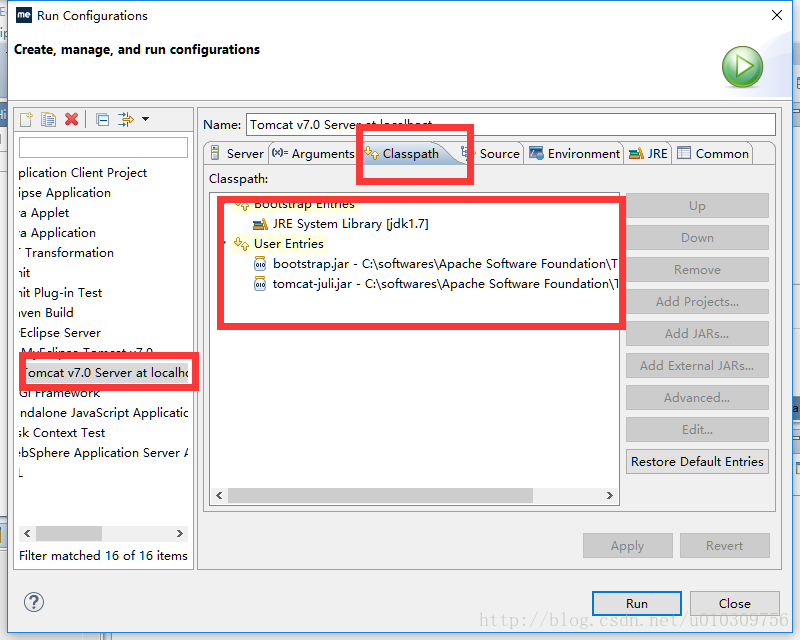Delete selected launch configuration with red X
The width and height of the screenshot is (800, 640).
coord(71,119)
